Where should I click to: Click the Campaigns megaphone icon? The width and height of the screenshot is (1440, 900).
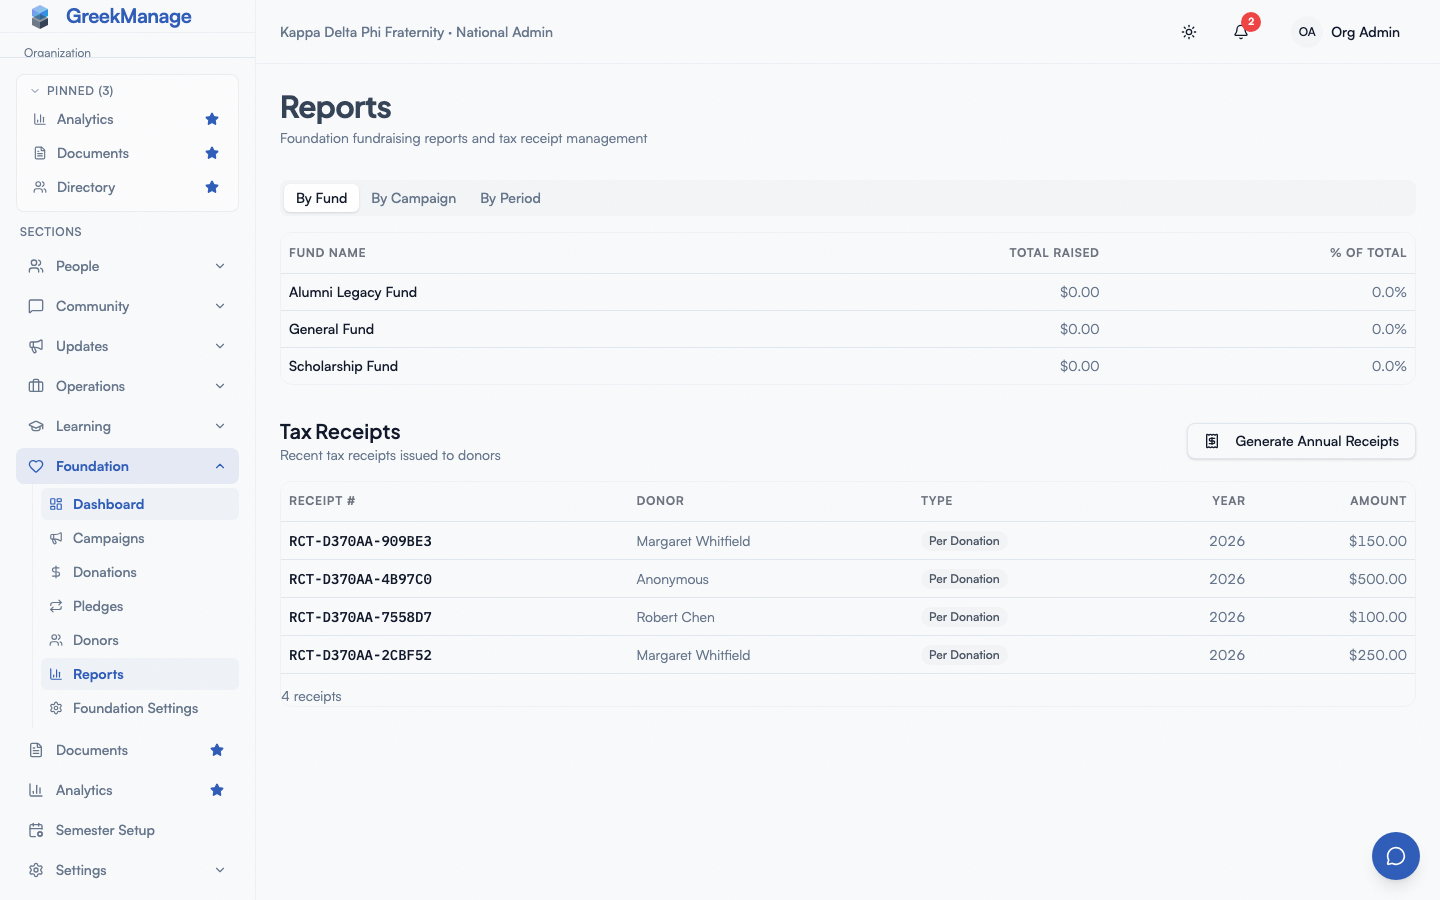(x=56, y=538)
